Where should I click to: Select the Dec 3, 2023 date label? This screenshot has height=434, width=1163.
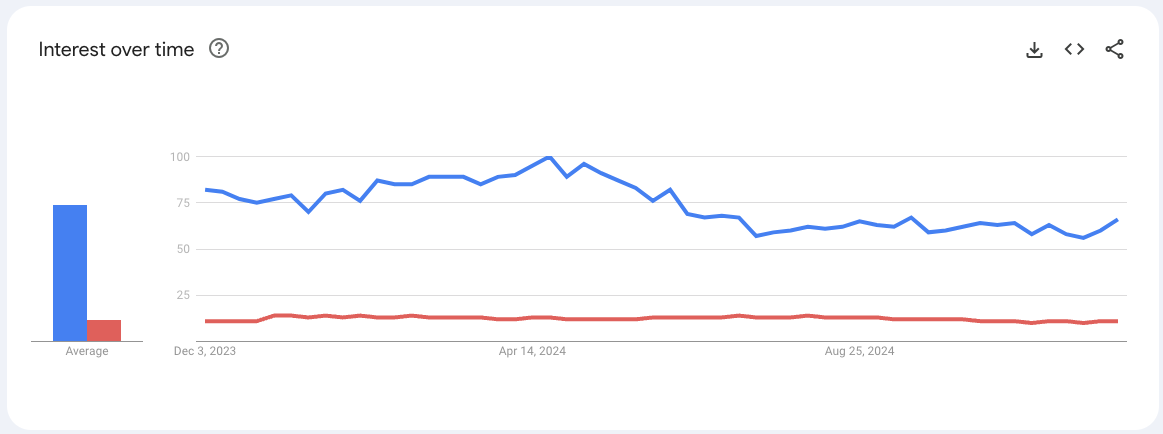point(205,352)
